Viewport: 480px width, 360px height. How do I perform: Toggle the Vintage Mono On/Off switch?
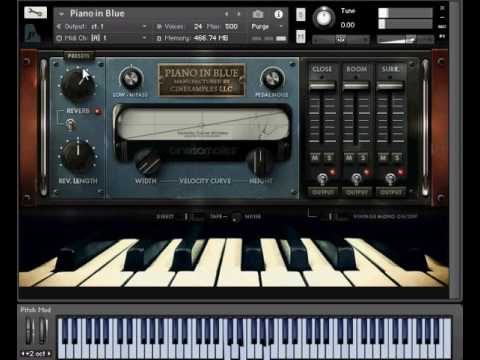[337, 217]
